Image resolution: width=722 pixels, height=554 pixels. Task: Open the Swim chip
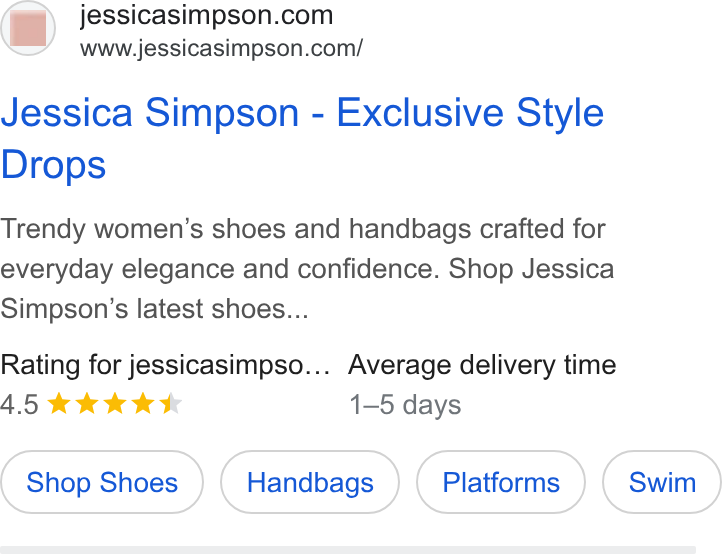(662, 482)
